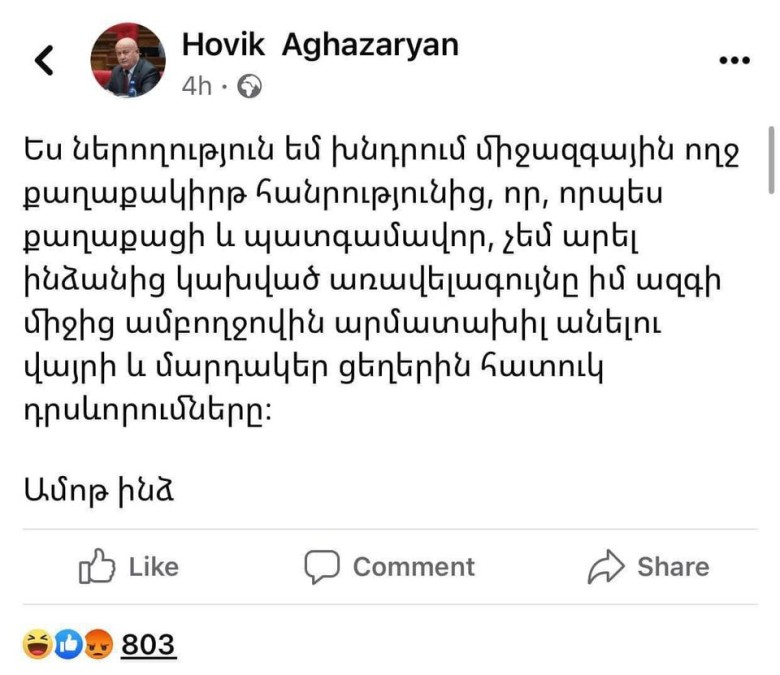Click the Armenian post text paragraph
The image size is (780, 675).
click(x=382, y=281)
